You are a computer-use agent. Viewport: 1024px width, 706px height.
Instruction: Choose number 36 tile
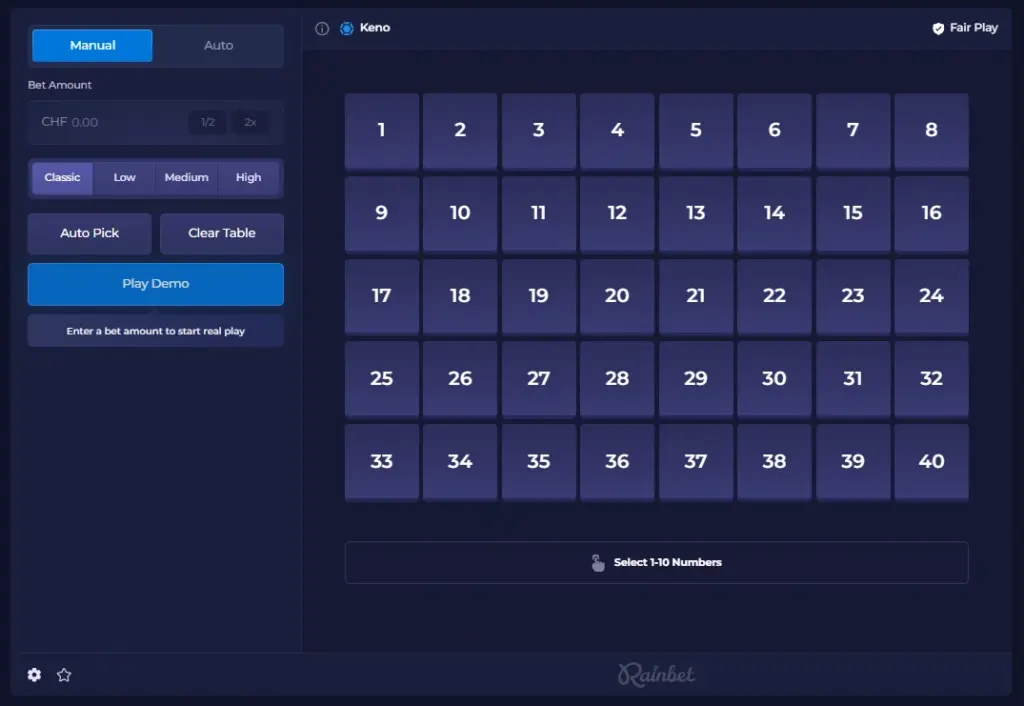click(x=617, y=462)
